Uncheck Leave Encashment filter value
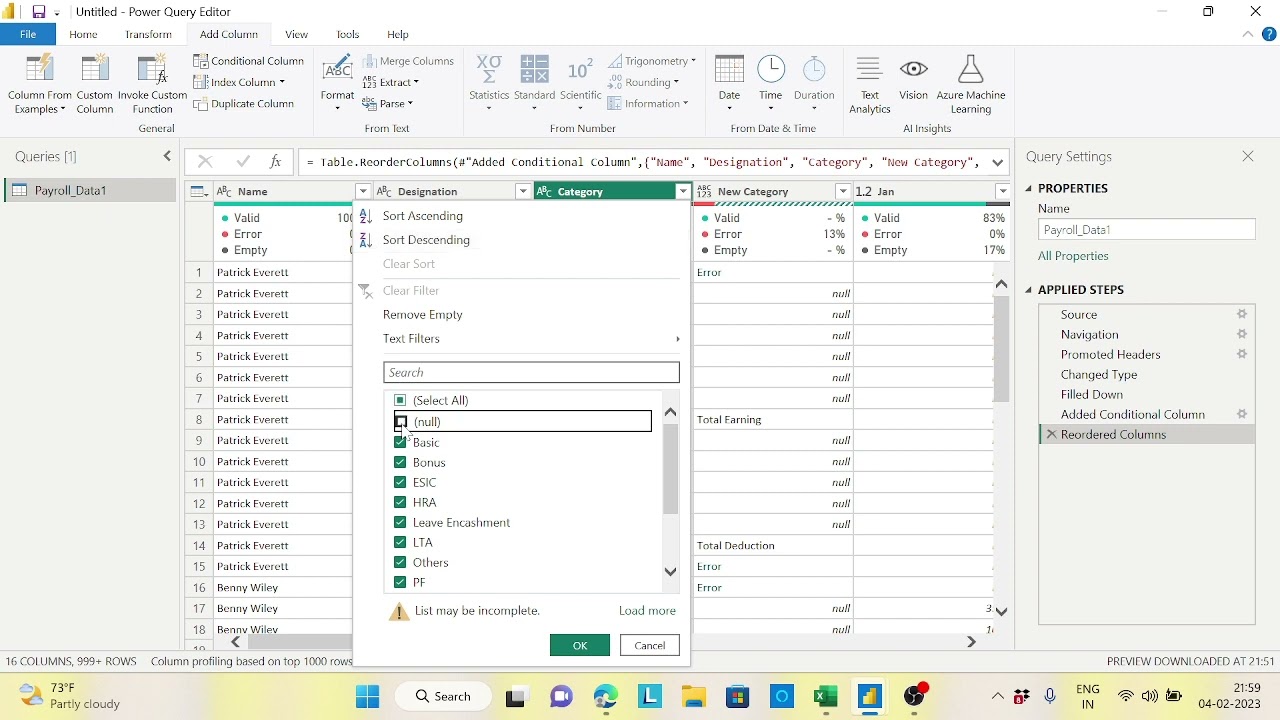The width and height of the screenshot is (1280, 720). click(x=400, y=522)
